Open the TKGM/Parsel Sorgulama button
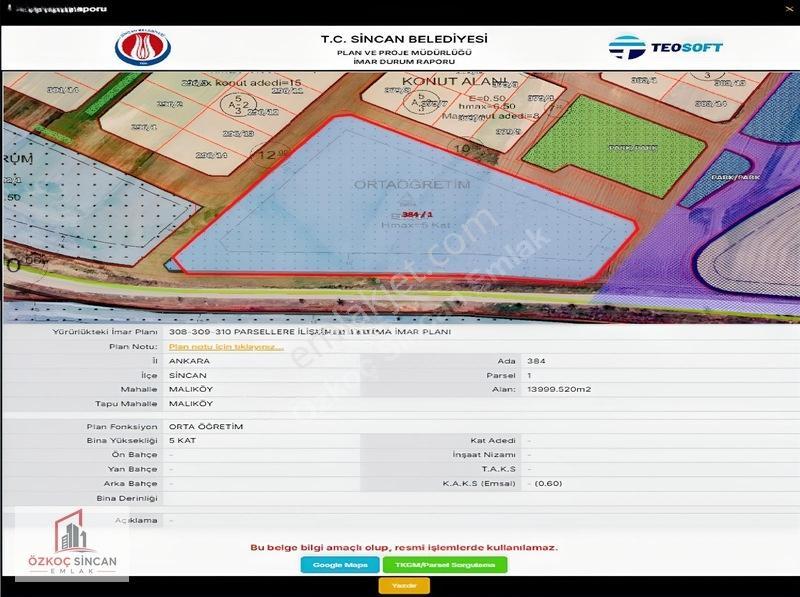This screenshot has width=800, height=597. (x=445, y=565)
